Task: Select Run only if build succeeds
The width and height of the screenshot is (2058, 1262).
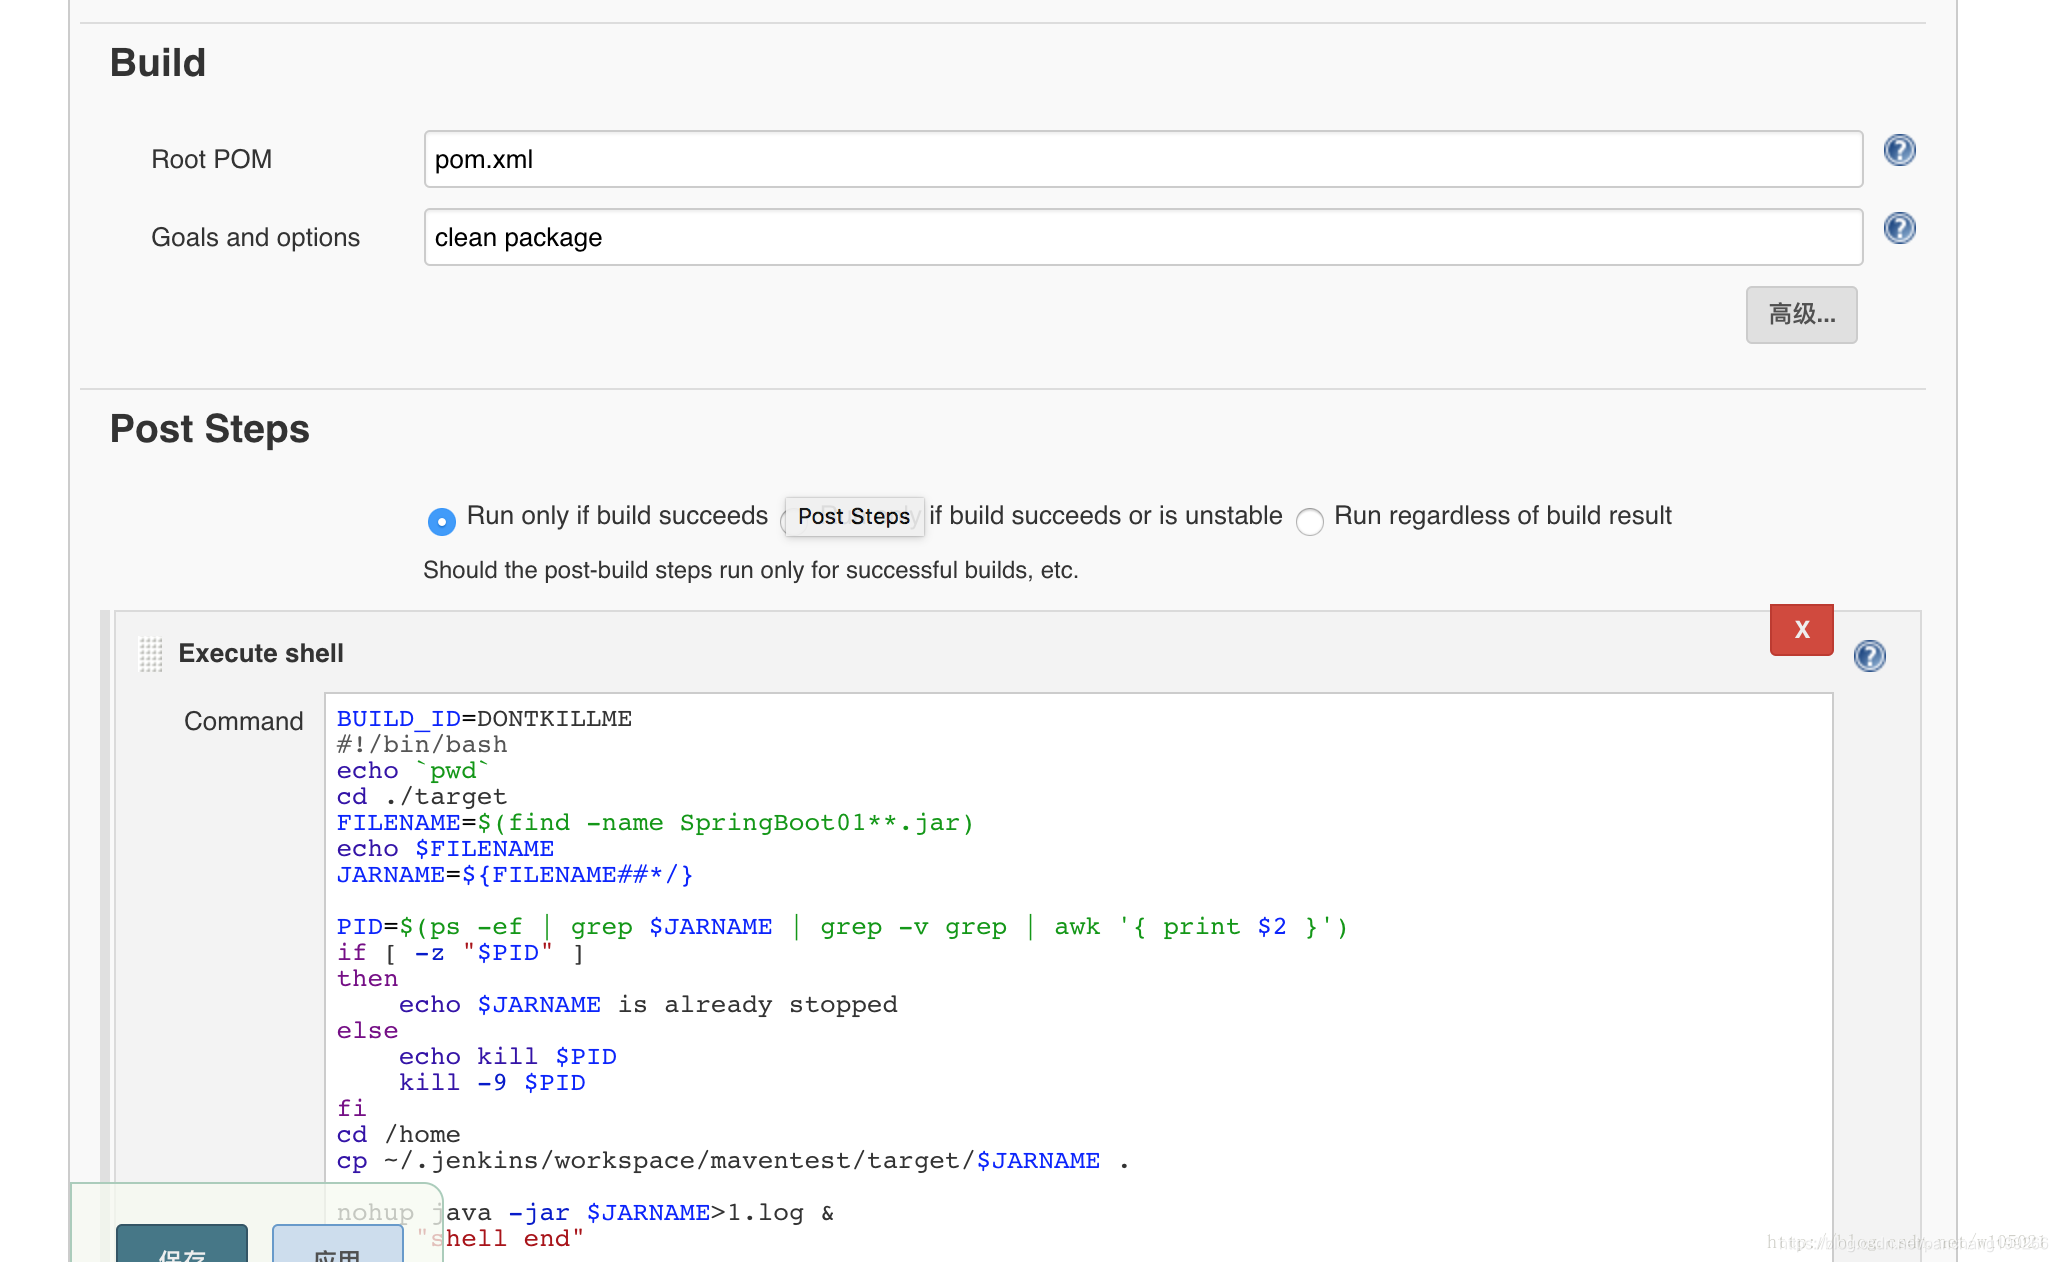Action: click(x=441, y=521)
